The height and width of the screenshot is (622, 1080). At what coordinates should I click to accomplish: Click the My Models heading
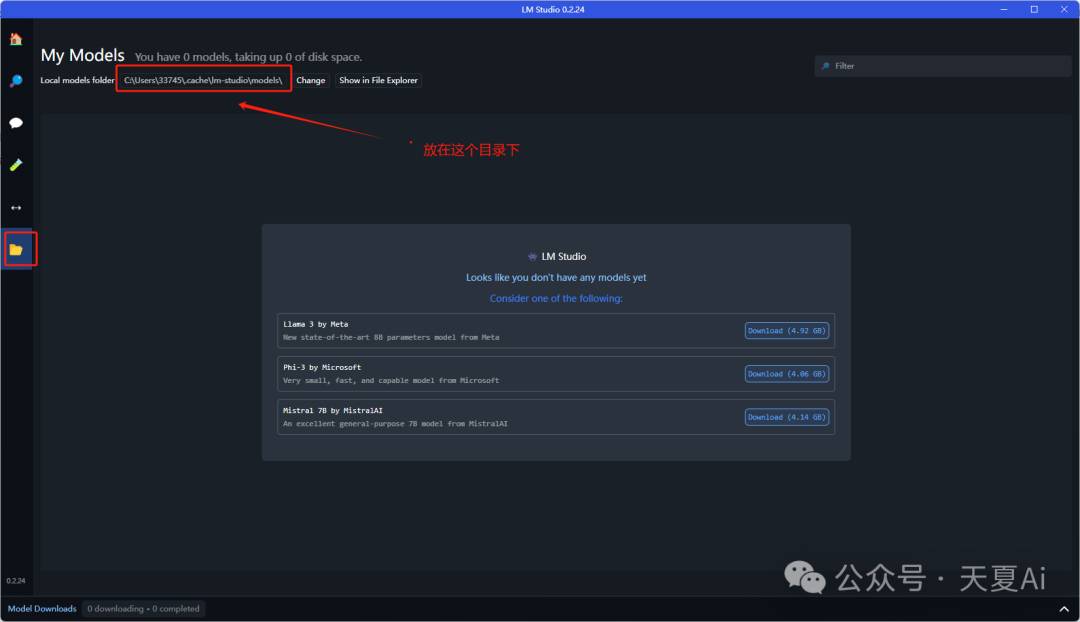point(83,55)
